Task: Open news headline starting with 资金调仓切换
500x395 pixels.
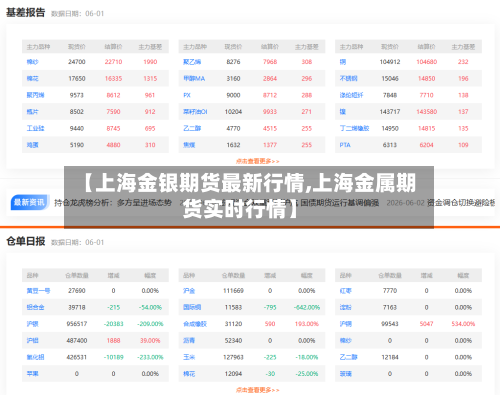Action: [461, 203]
